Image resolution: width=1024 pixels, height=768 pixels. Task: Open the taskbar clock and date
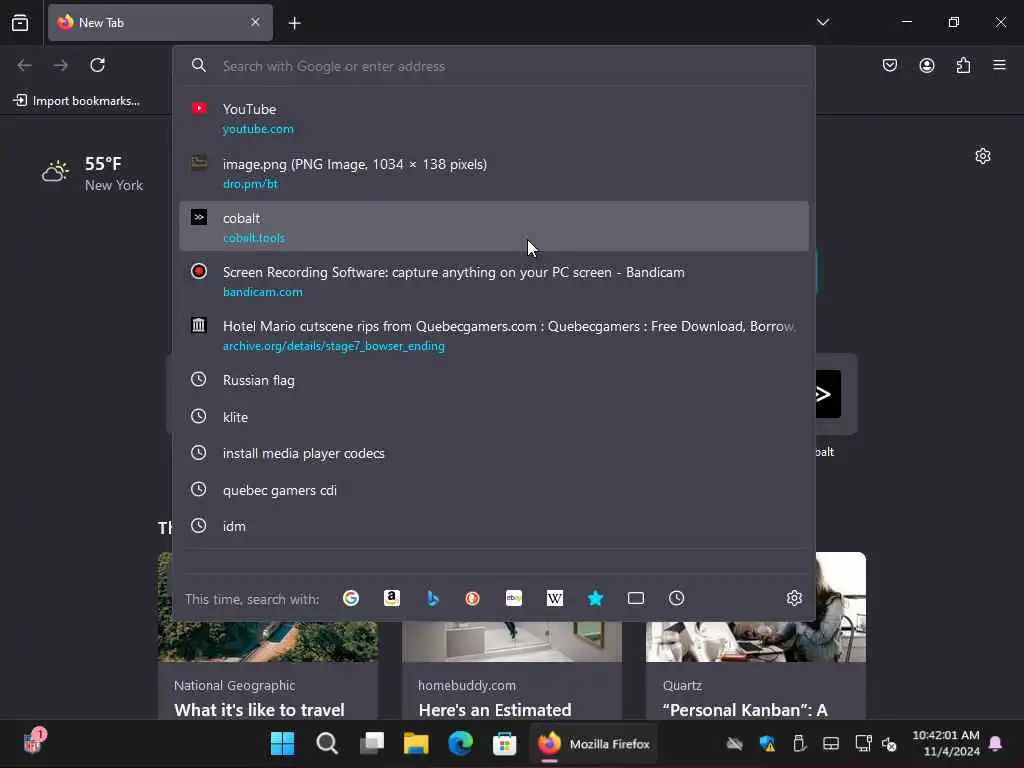tap(946, 743)
